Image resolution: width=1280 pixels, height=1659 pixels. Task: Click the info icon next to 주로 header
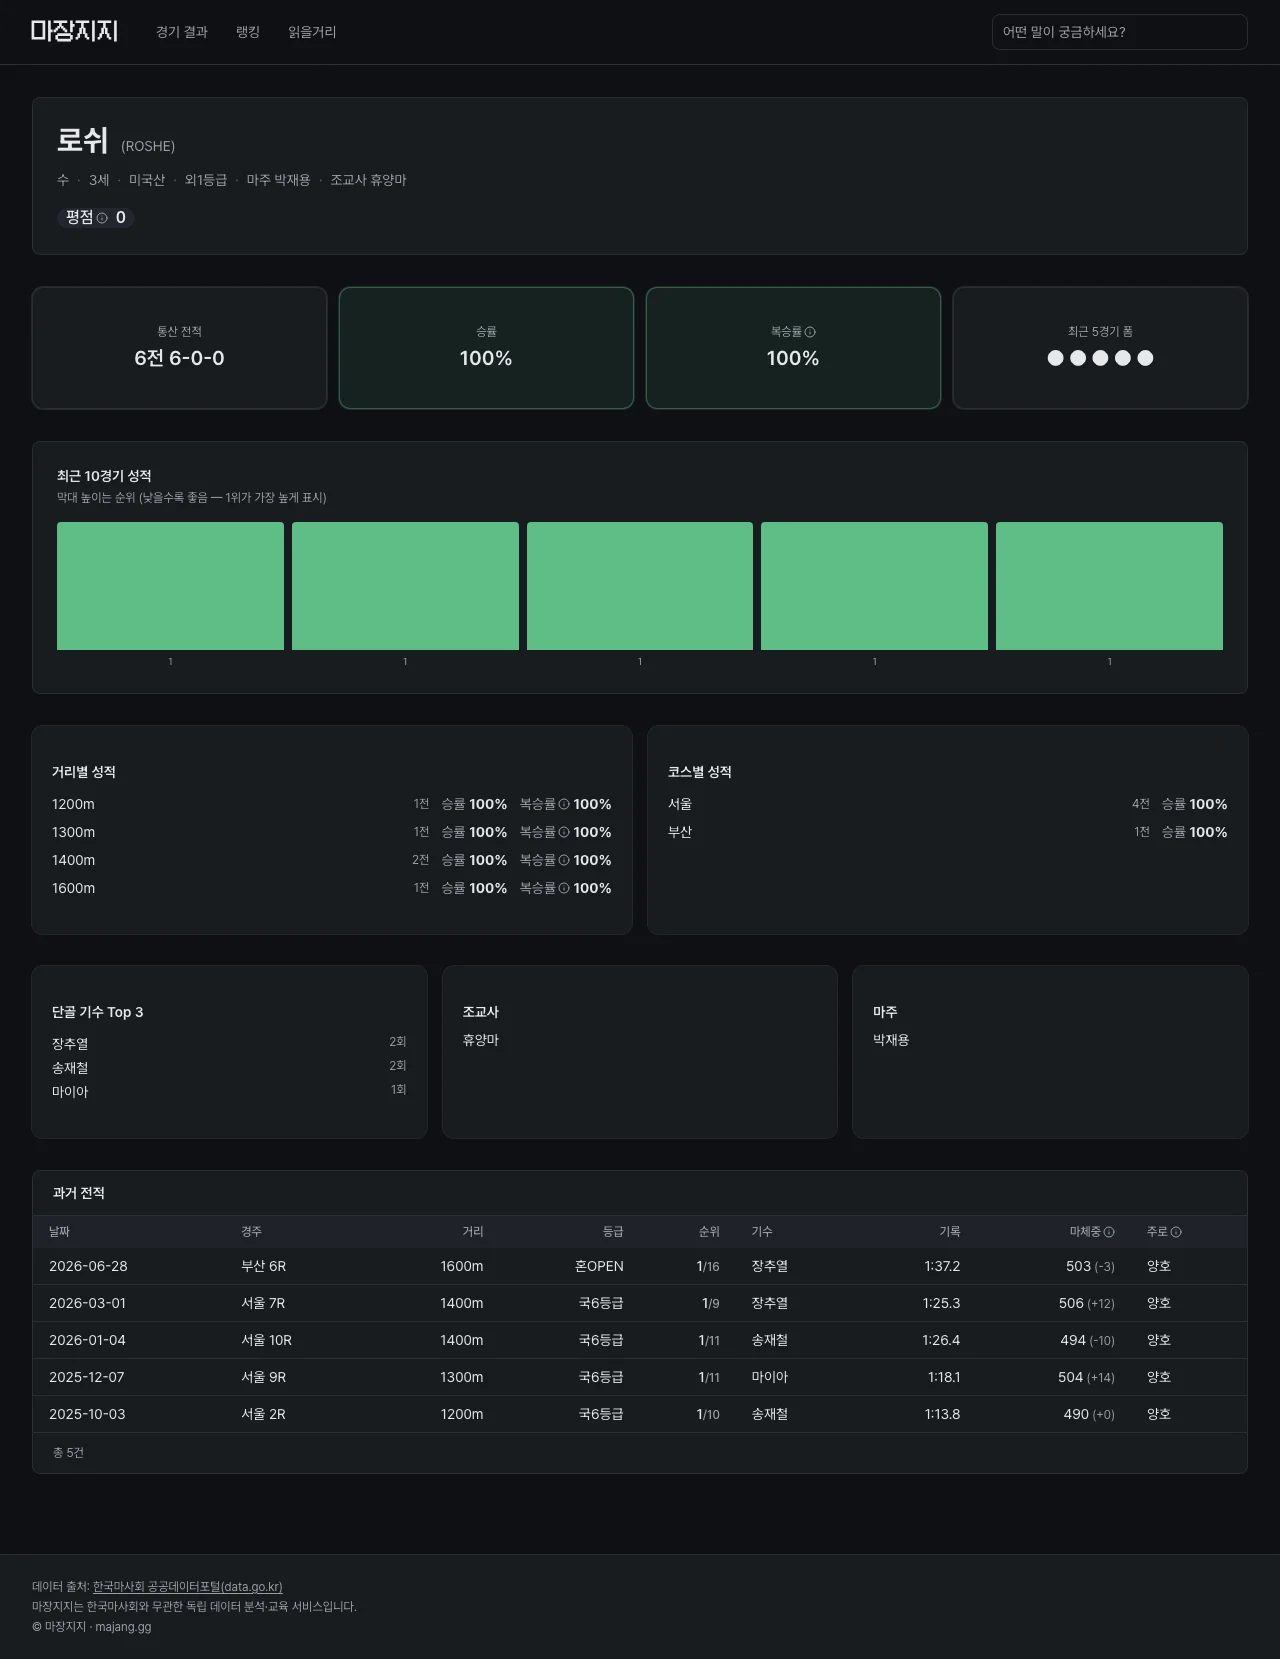[1176, 1232]
